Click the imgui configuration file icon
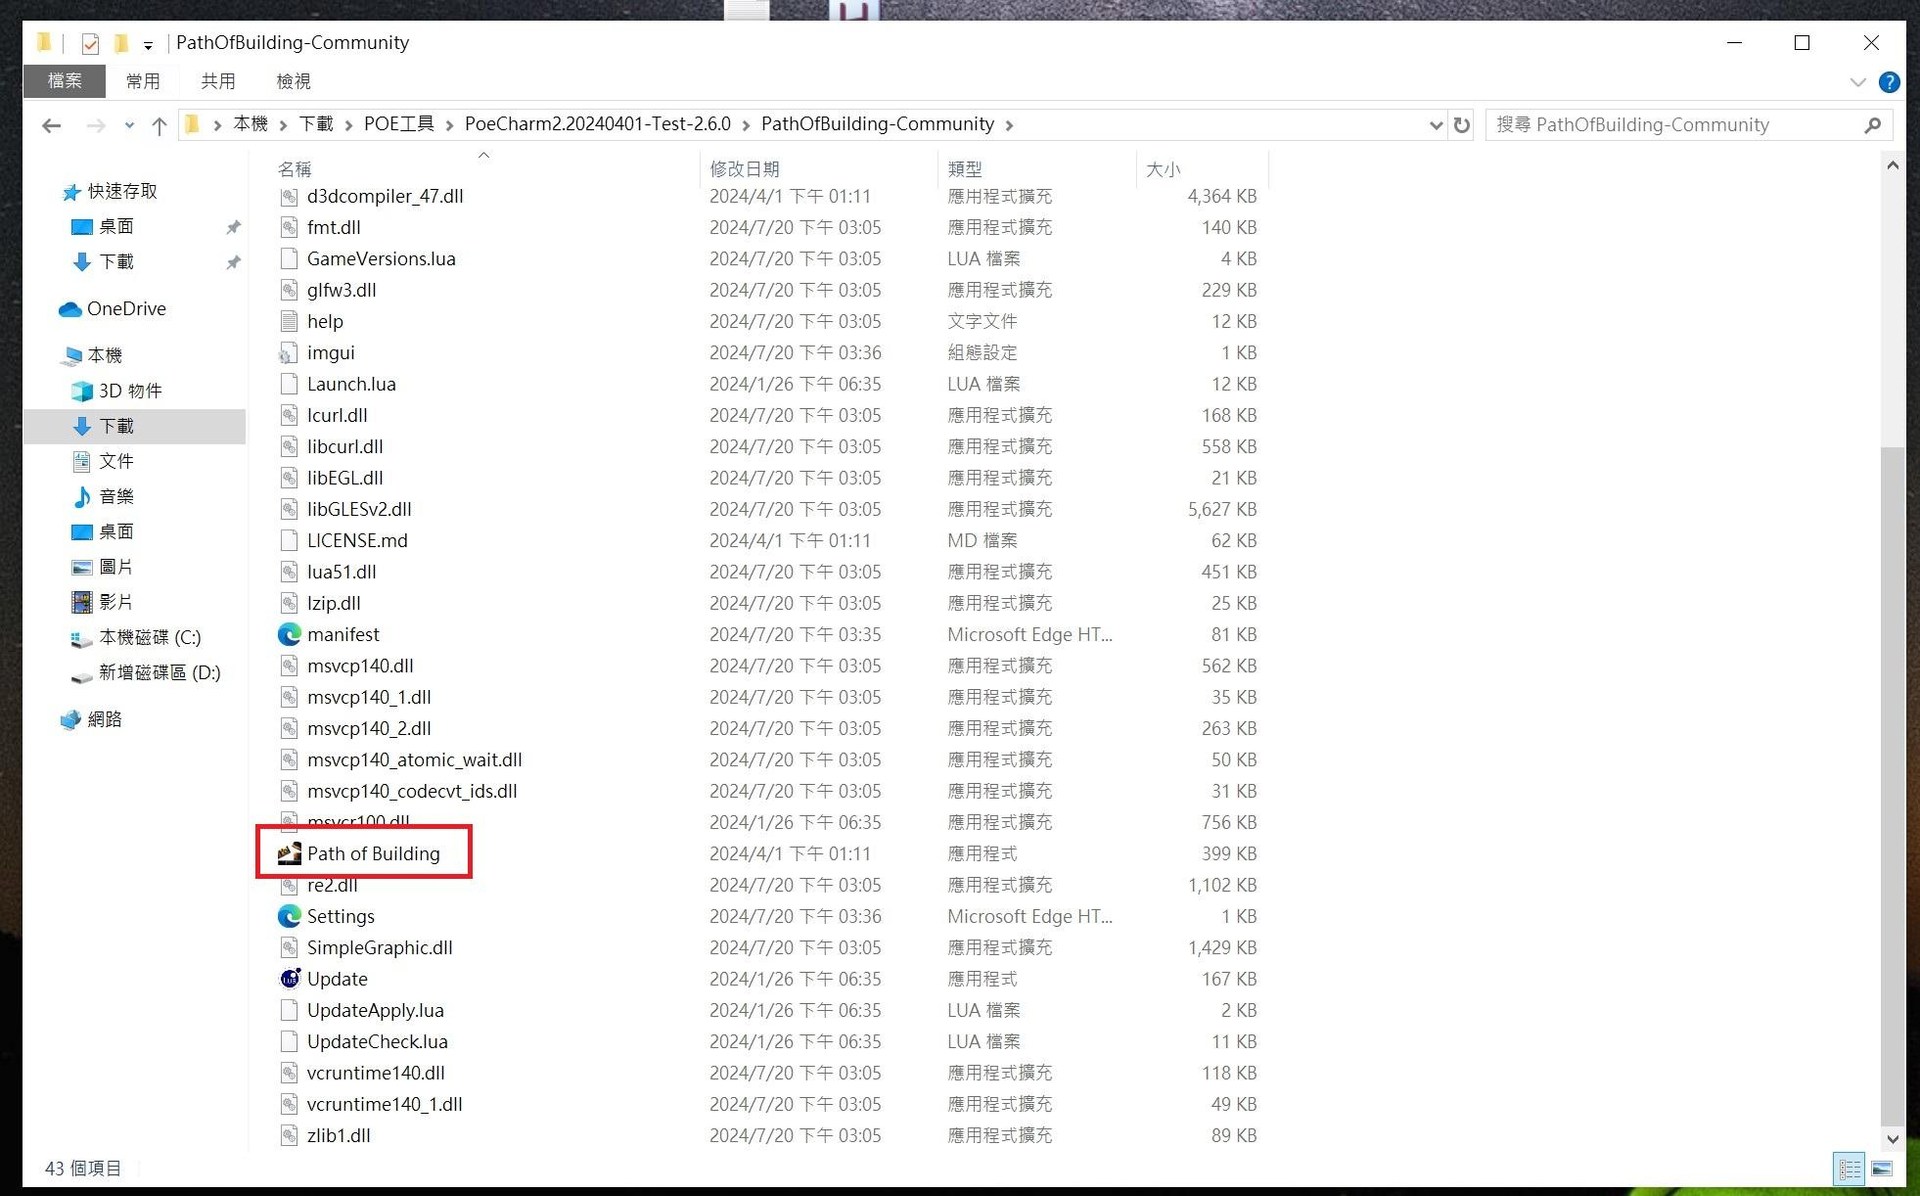 289,353
